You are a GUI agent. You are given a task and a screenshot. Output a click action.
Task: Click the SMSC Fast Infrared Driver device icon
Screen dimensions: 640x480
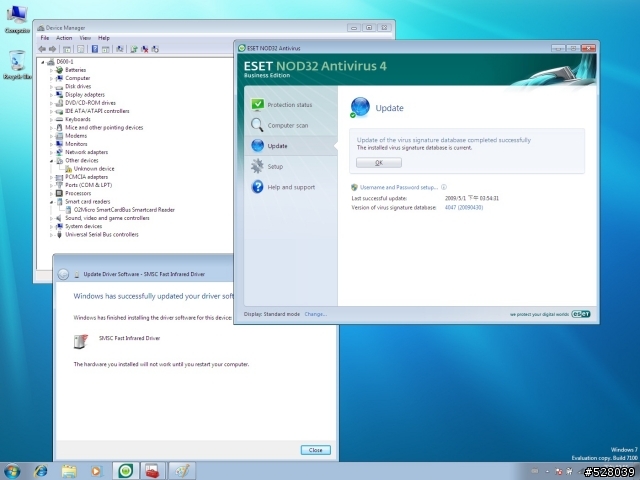(81, 341)
